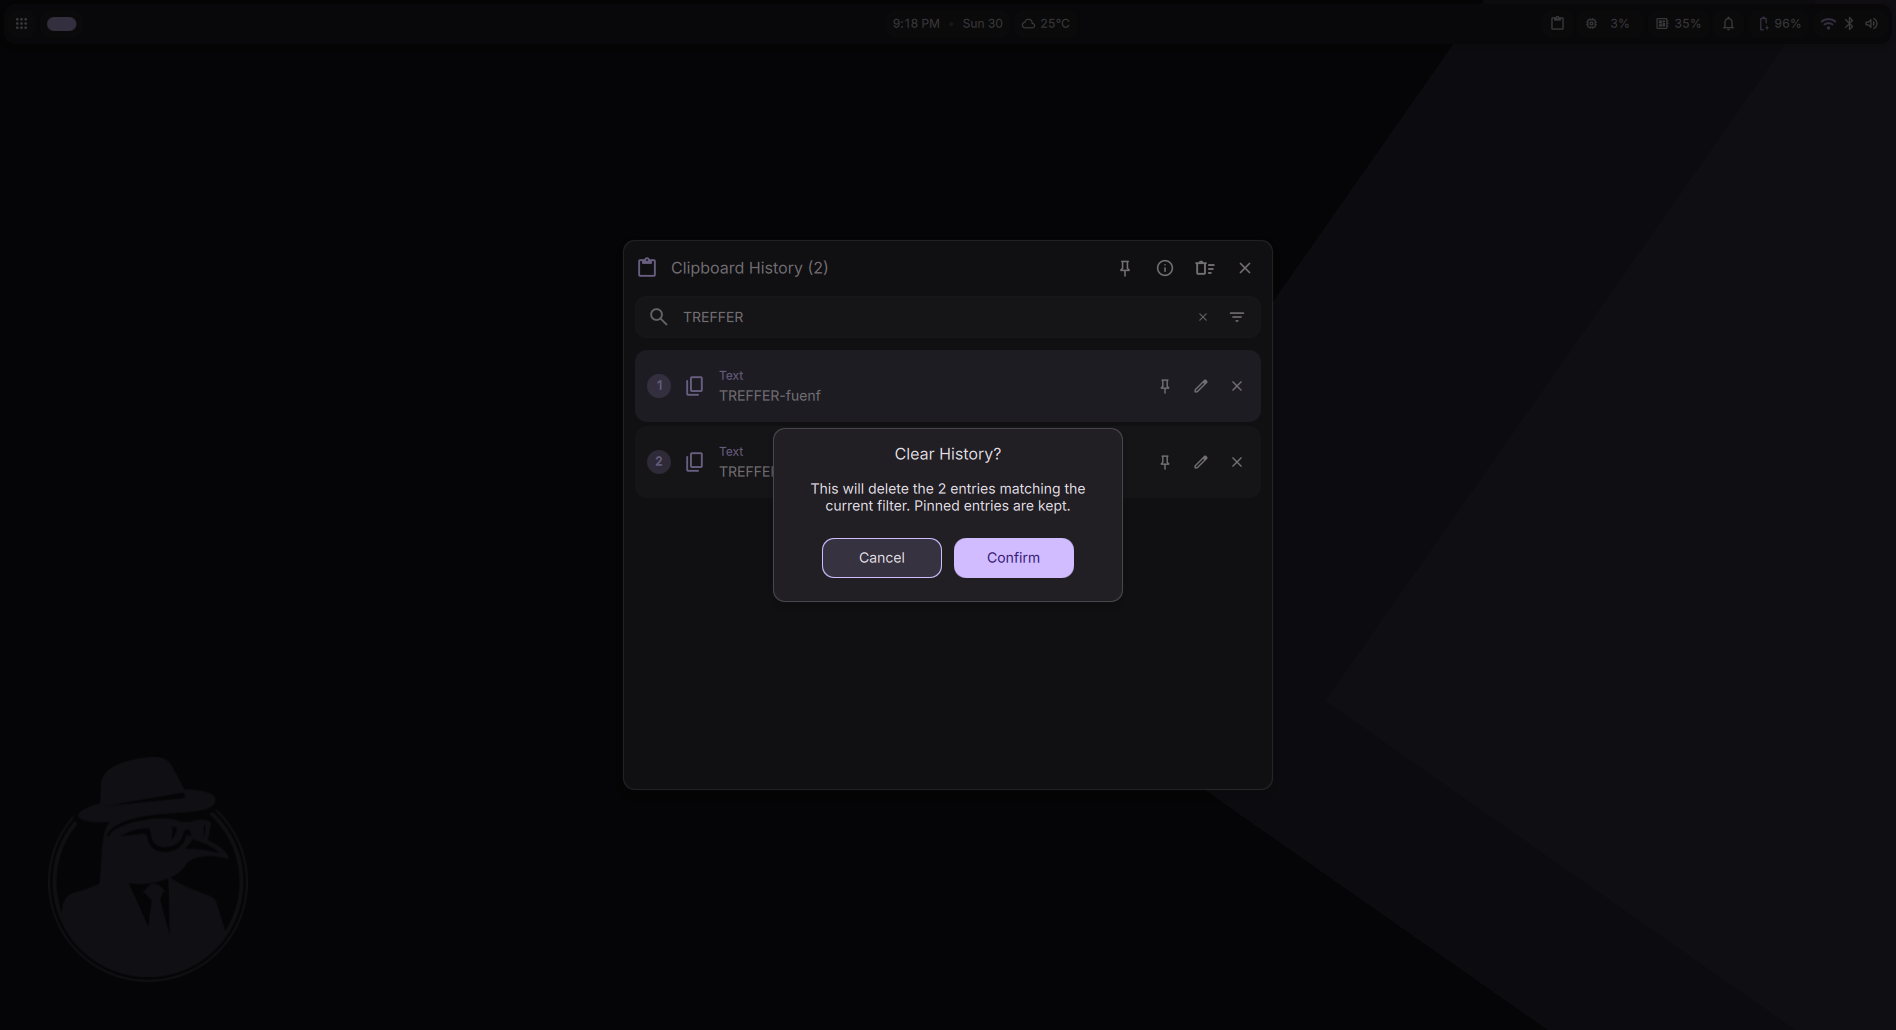Focus the search field containing TREFFER
Image resolution: width=1896 pixels, height=1030 pixels.
coord(947,317)
